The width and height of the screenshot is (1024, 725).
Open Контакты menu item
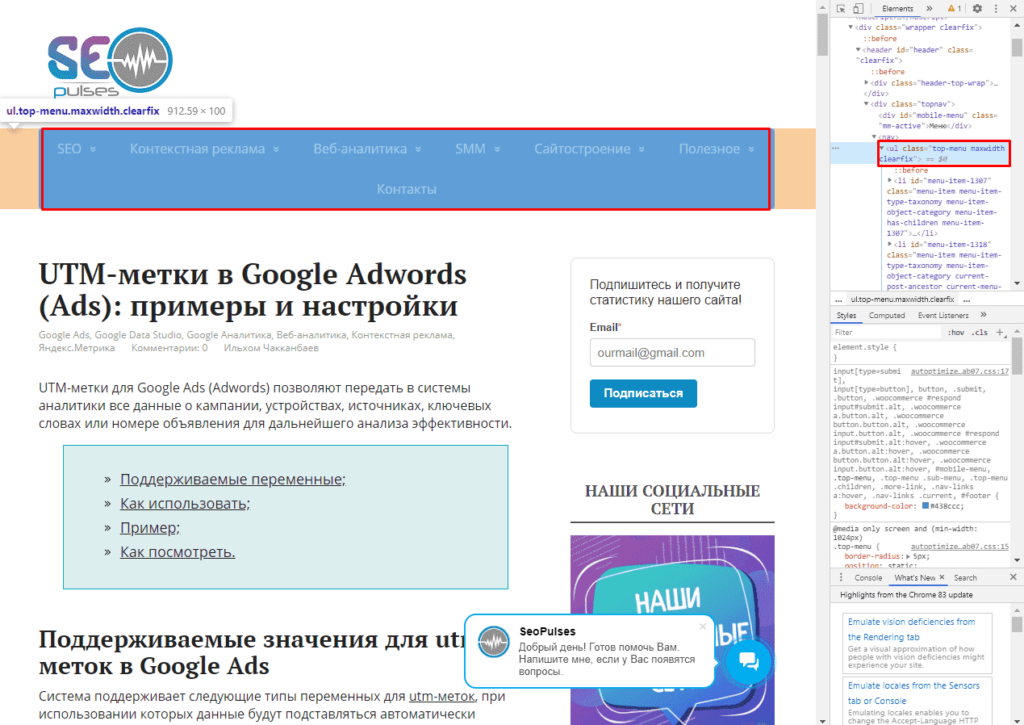pos(406,189)
